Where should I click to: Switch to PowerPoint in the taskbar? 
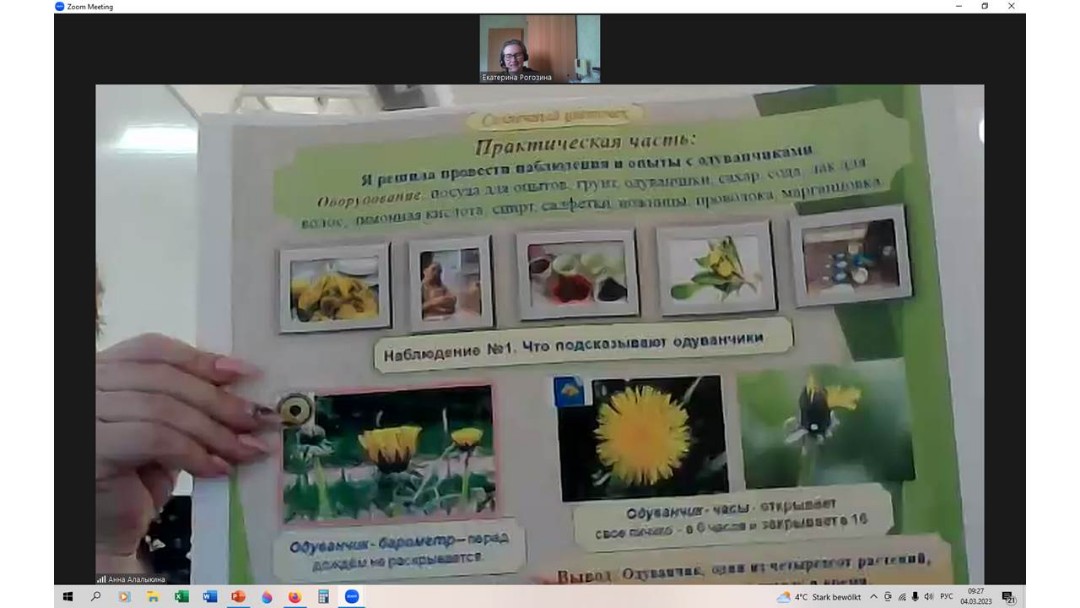[x=238, y=597]
